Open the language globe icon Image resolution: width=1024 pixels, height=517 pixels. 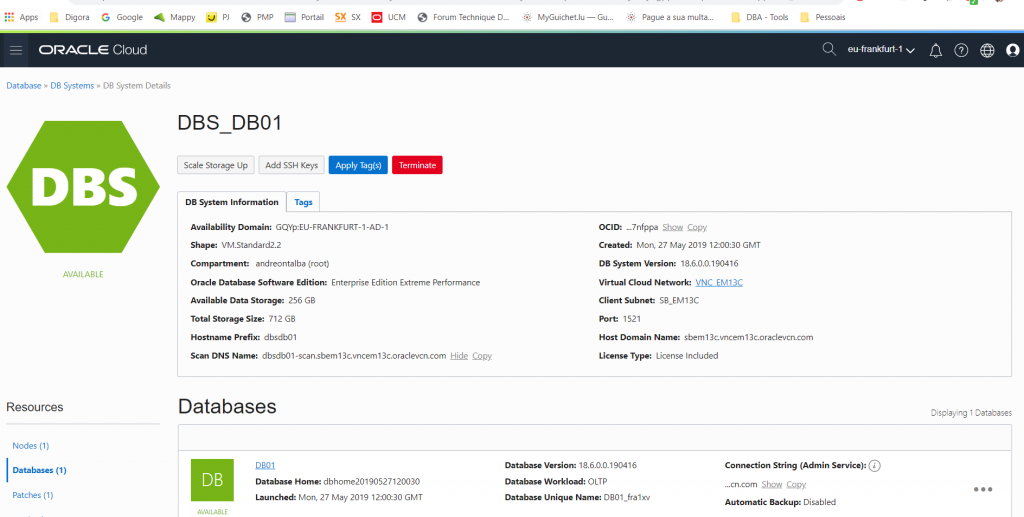987,50
